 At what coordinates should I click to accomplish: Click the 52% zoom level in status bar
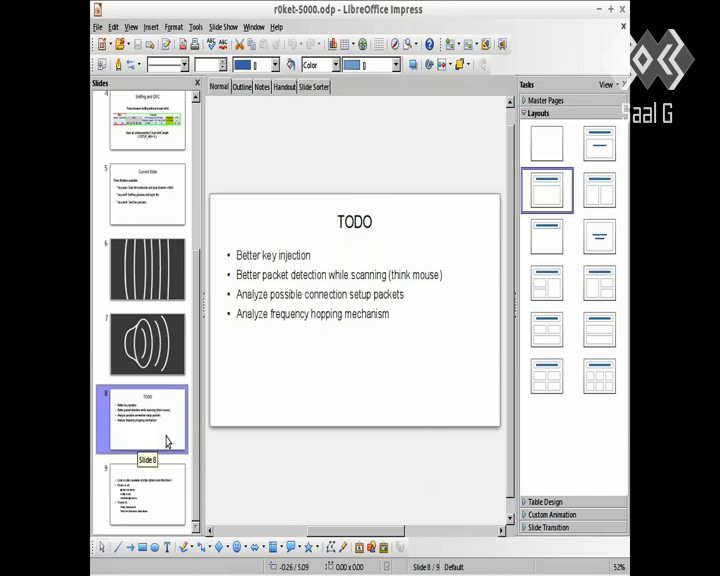click(619, 567)
